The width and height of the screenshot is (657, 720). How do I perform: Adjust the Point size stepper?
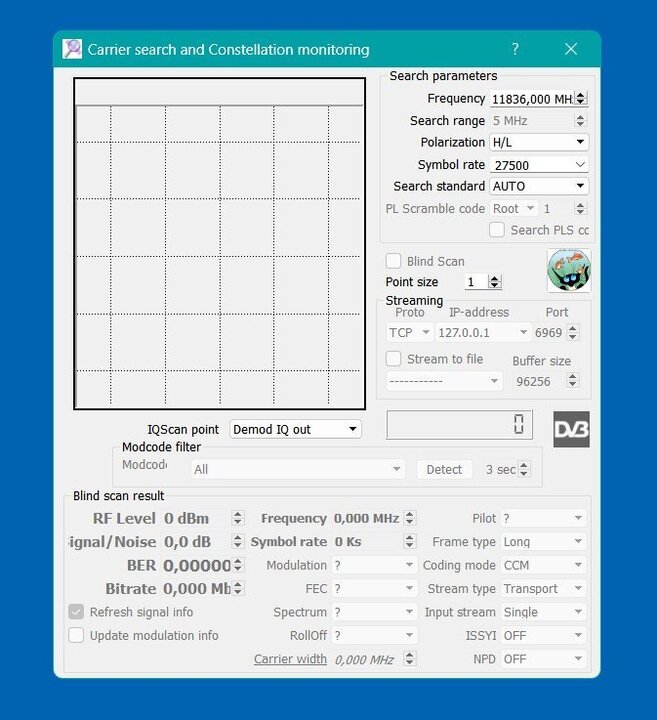[x=494, y=282]
